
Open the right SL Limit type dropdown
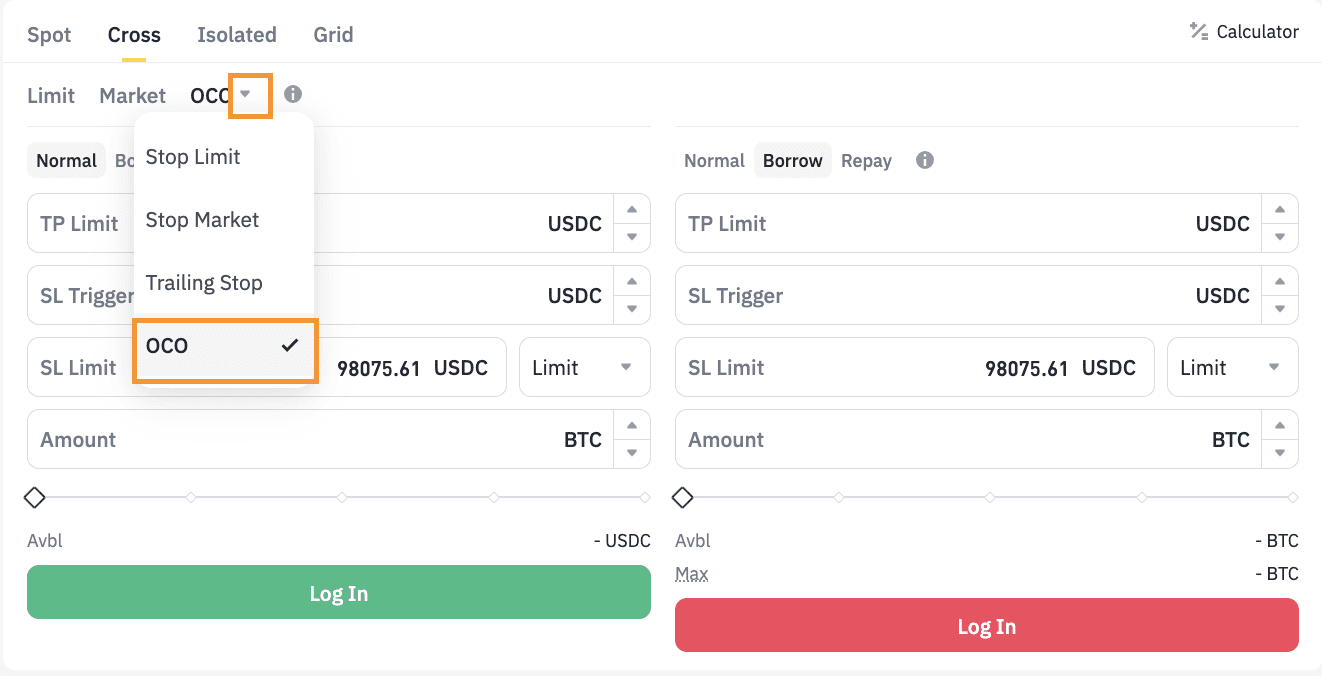tap(1232, 367)
